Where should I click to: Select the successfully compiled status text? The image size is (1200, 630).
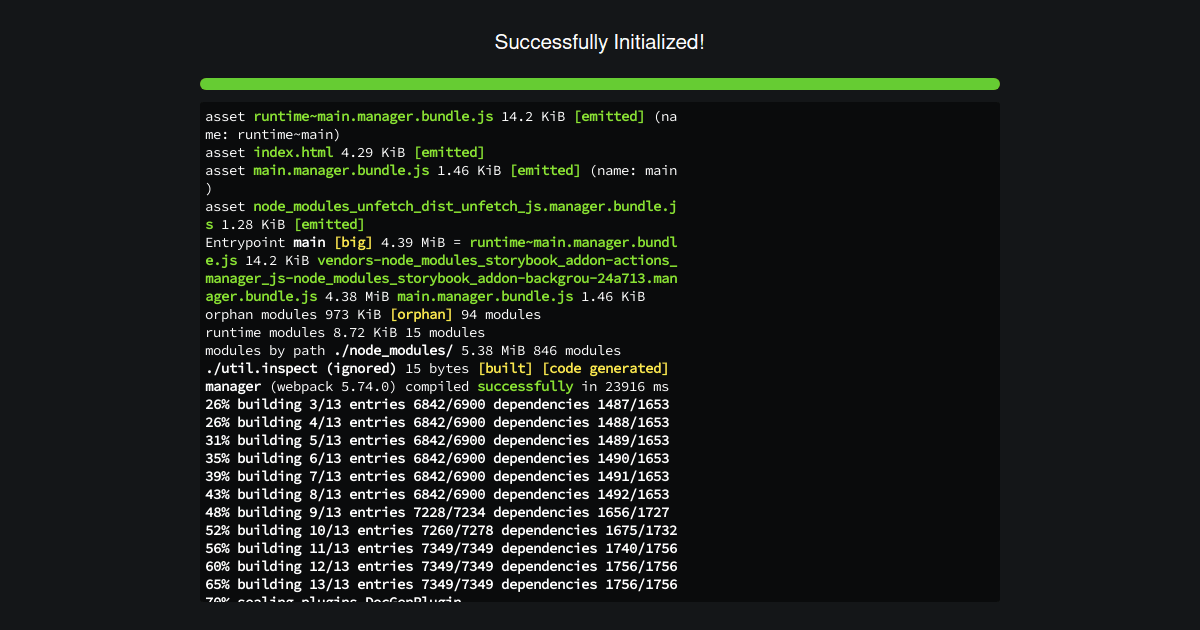pos(525,386)
